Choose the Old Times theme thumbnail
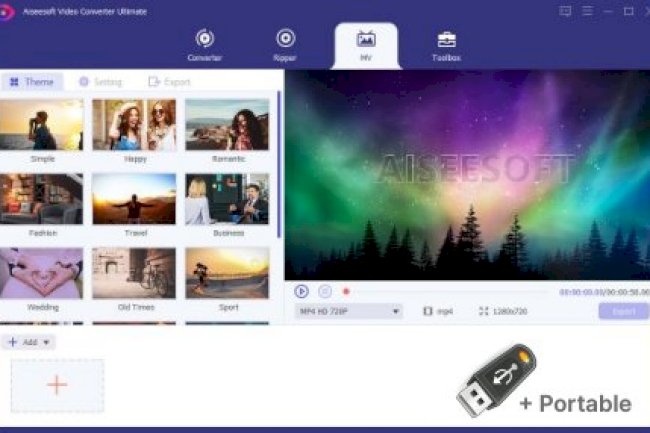This screenshot has width=650, height=433. 134,273
